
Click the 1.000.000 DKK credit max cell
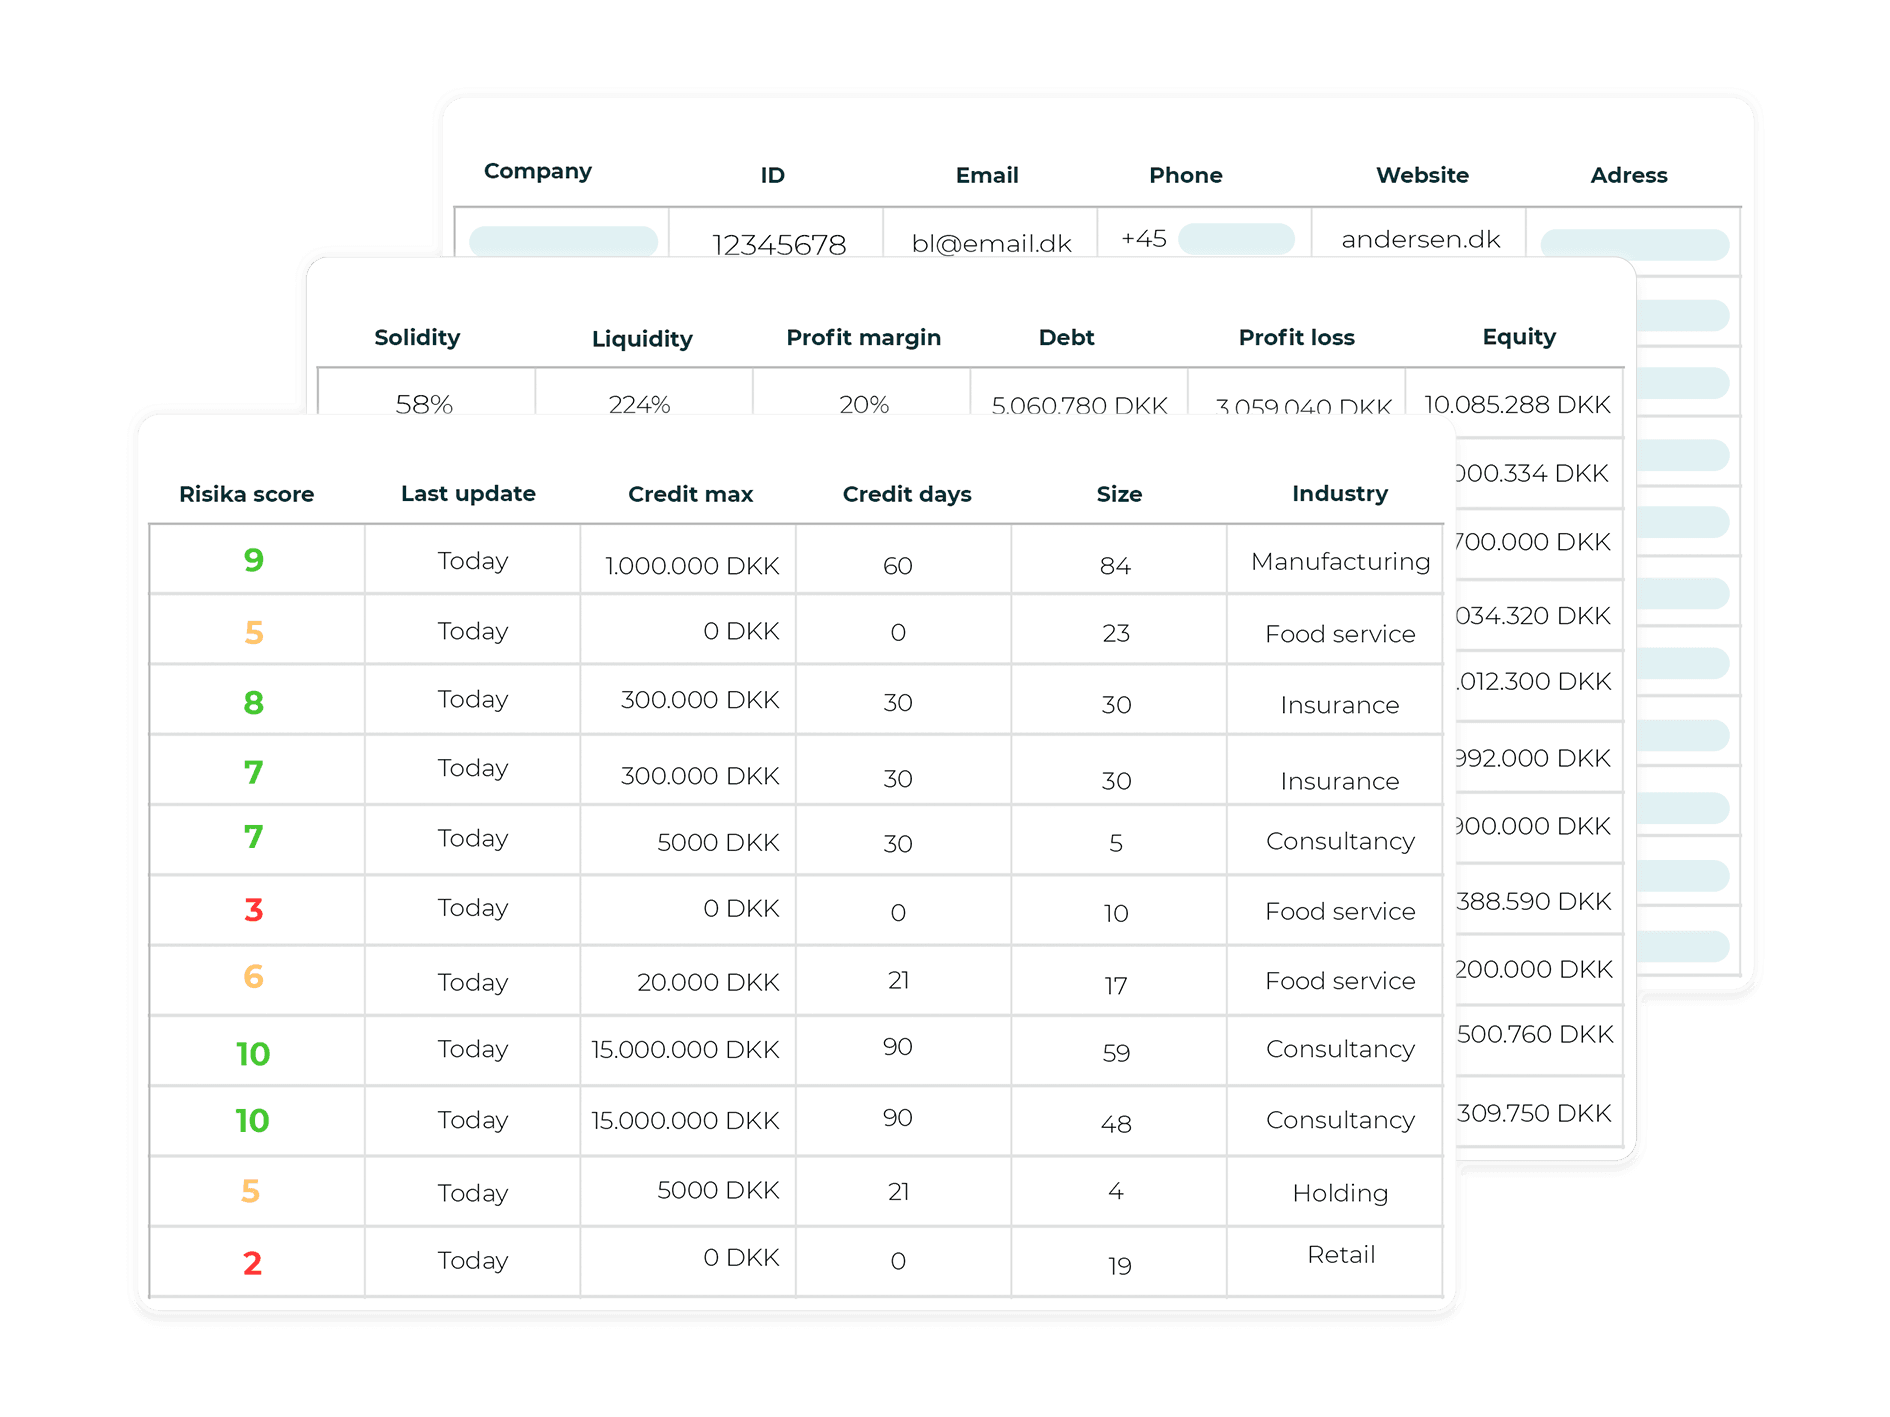pos(692,566)
